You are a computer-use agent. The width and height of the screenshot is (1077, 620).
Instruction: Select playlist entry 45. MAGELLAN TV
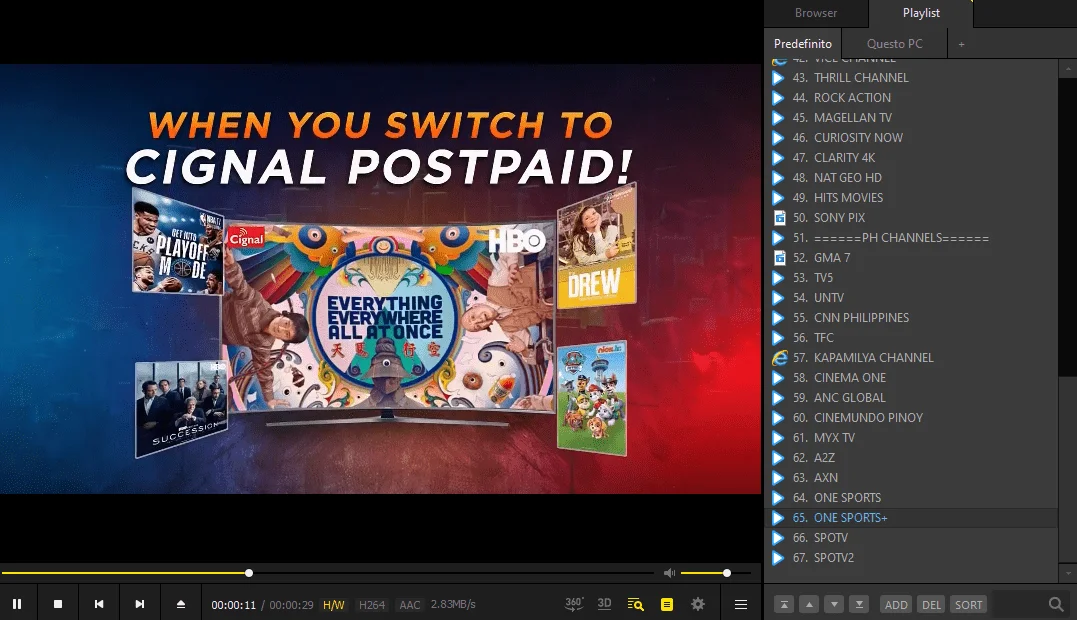[911, 117]
